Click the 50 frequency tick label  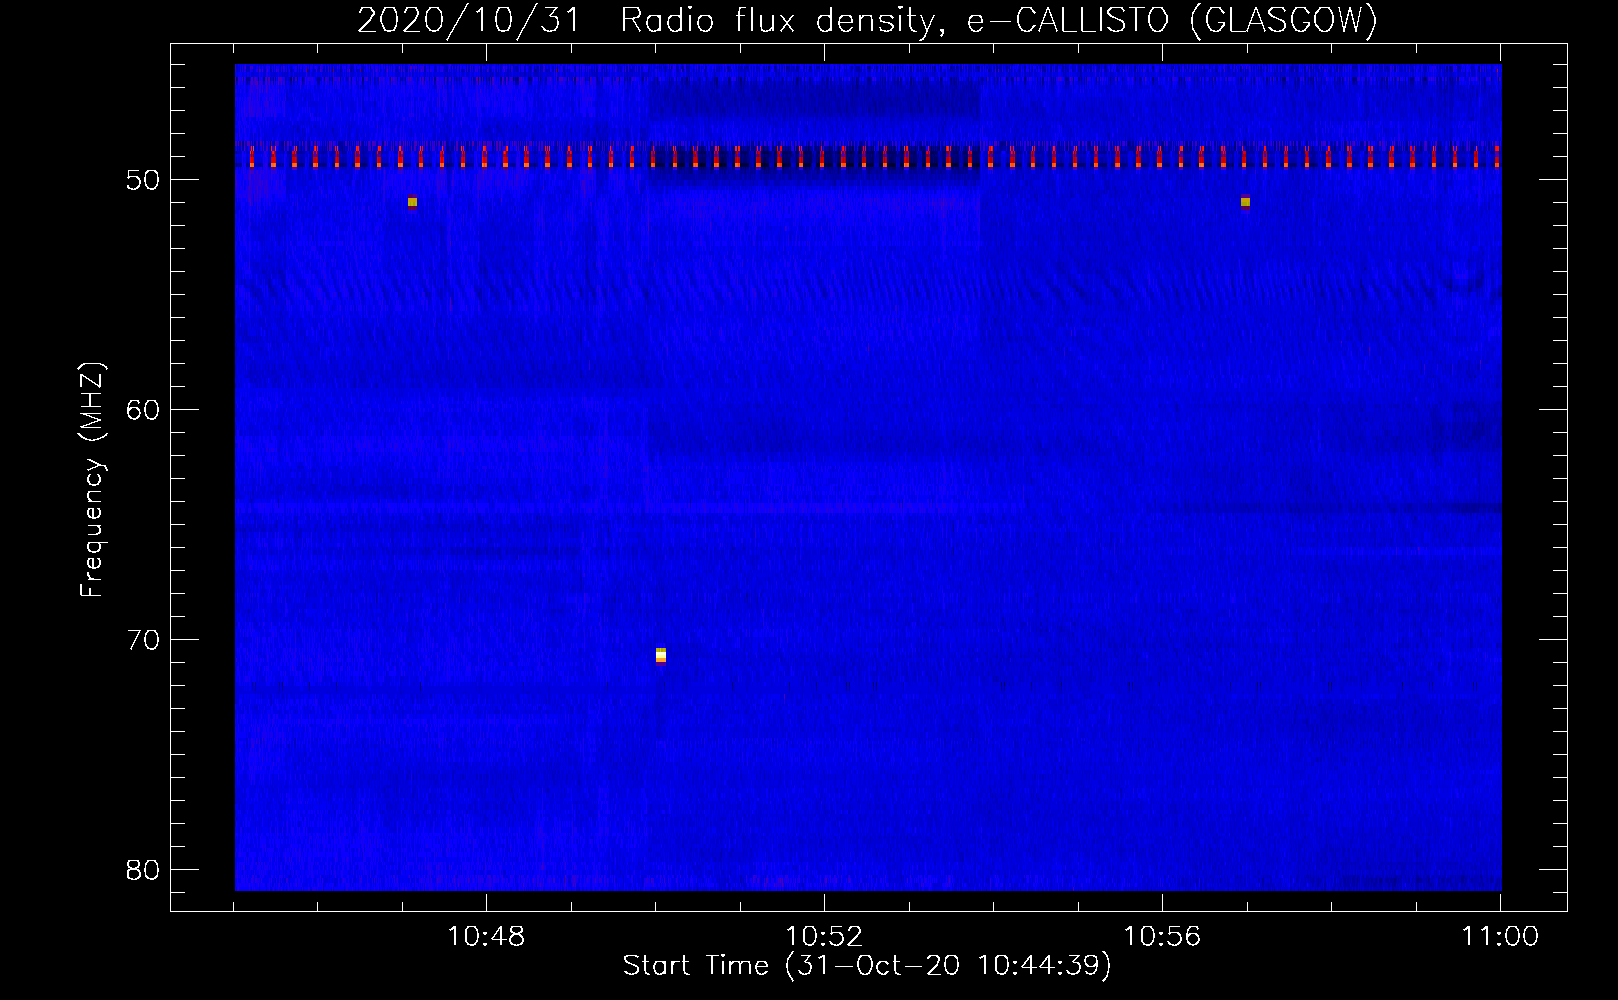pyautogui.click(x=143, y=180)
